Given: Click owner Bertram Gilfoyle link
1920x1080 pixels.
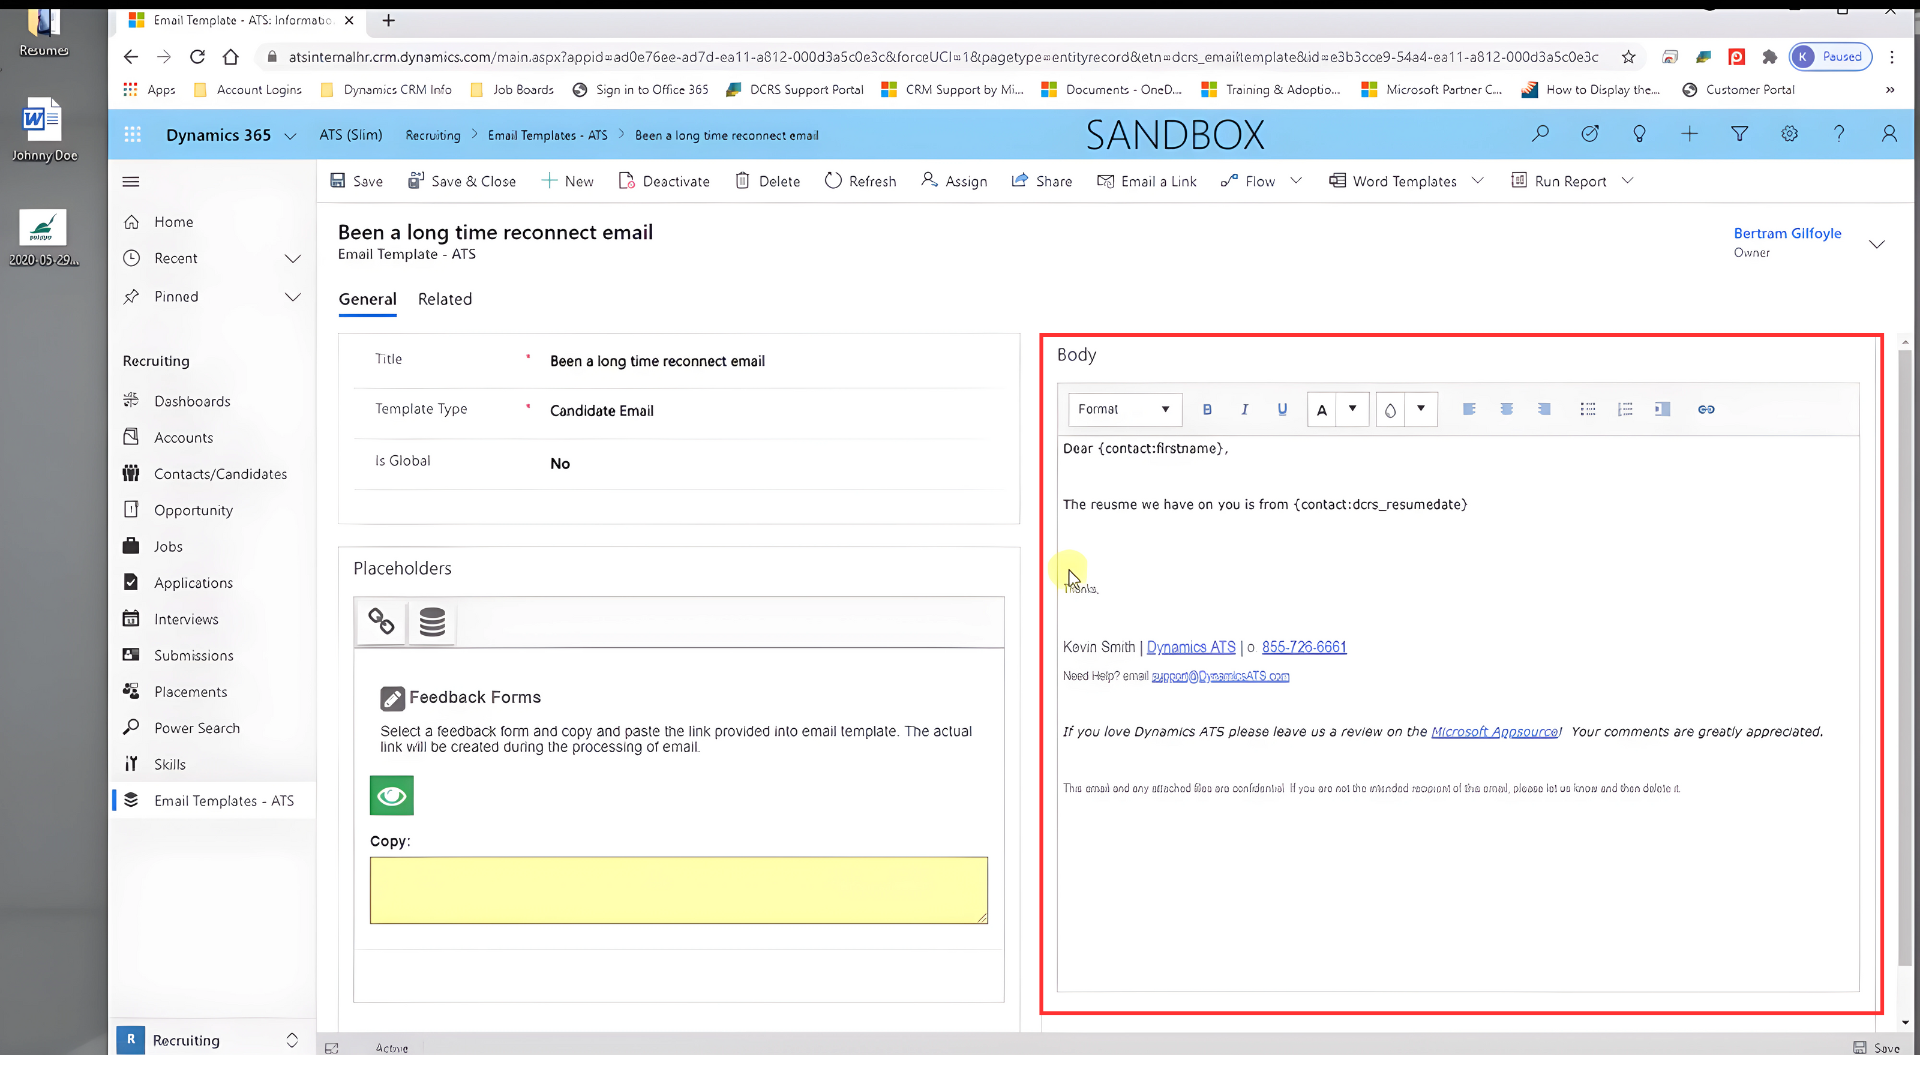Looking at the screenshot, I should point(1787,233).
